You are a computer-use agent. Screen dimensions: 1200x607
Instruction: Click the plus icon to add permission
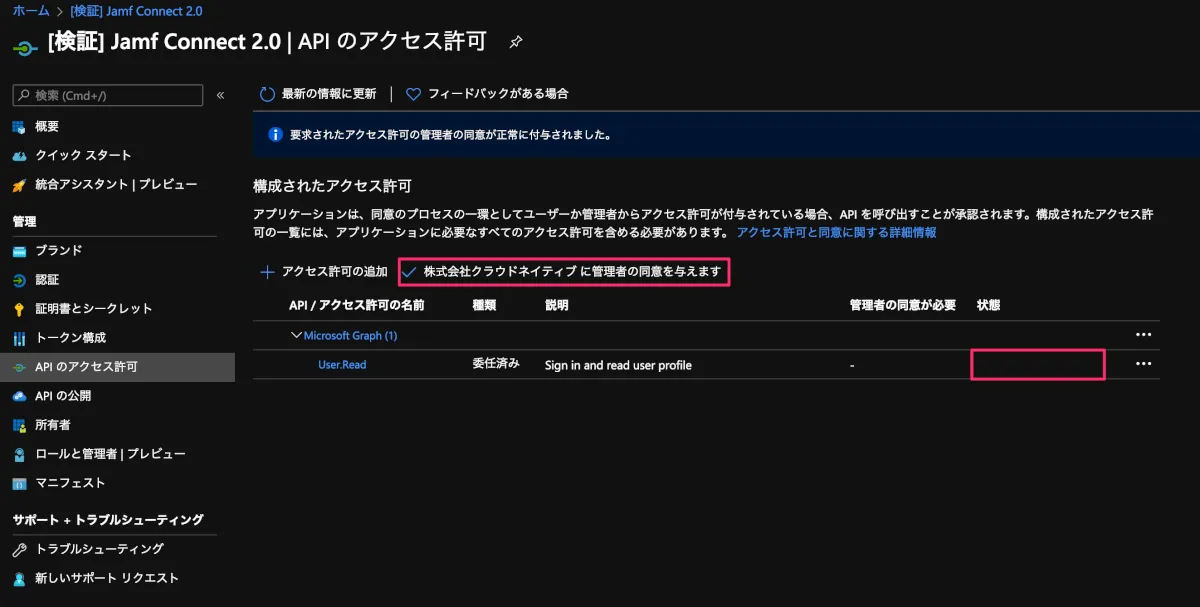[267, 272]
